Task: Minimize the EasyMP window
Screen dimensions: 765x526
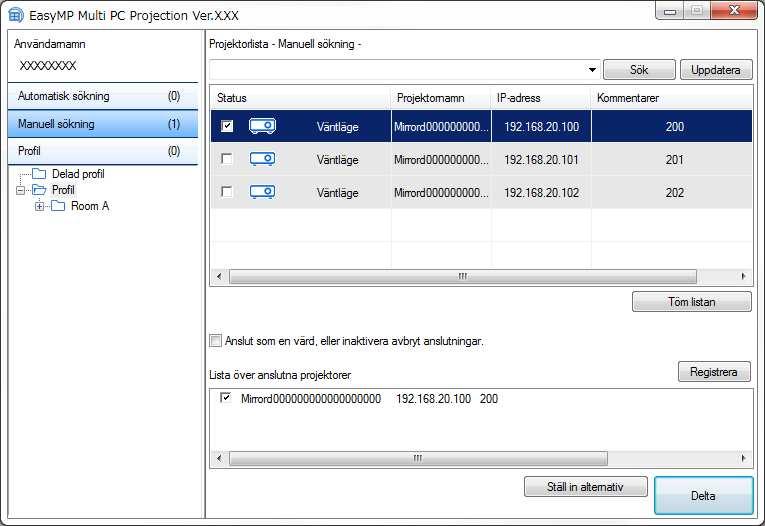Action: [x=670, y=11]
